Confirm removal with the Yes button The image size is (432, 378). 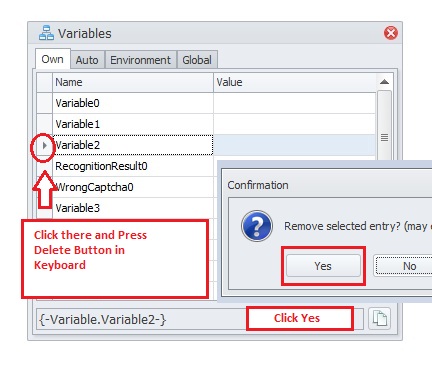click(323, 266)
